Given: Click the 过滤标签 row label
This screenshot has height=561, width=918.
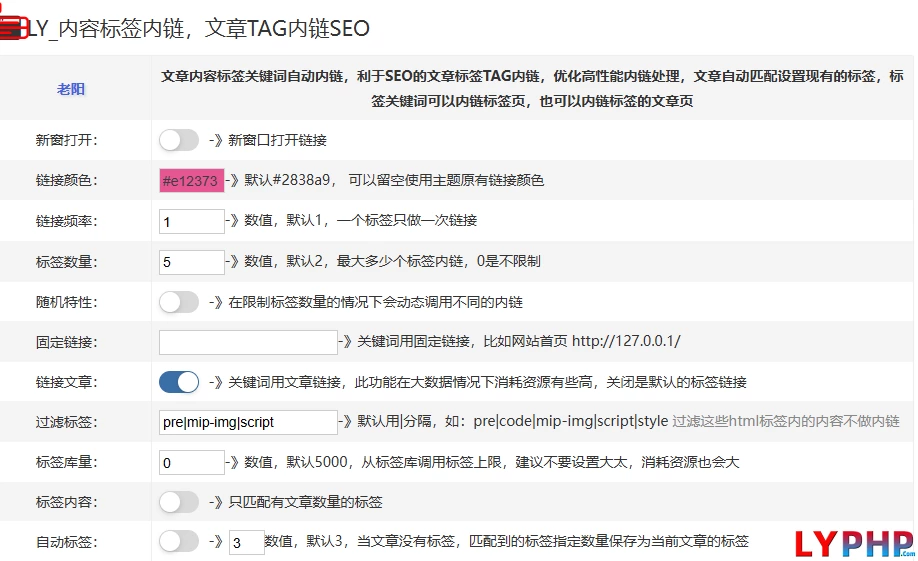Looking at the screenshot, I should click(x=66, y=422).
